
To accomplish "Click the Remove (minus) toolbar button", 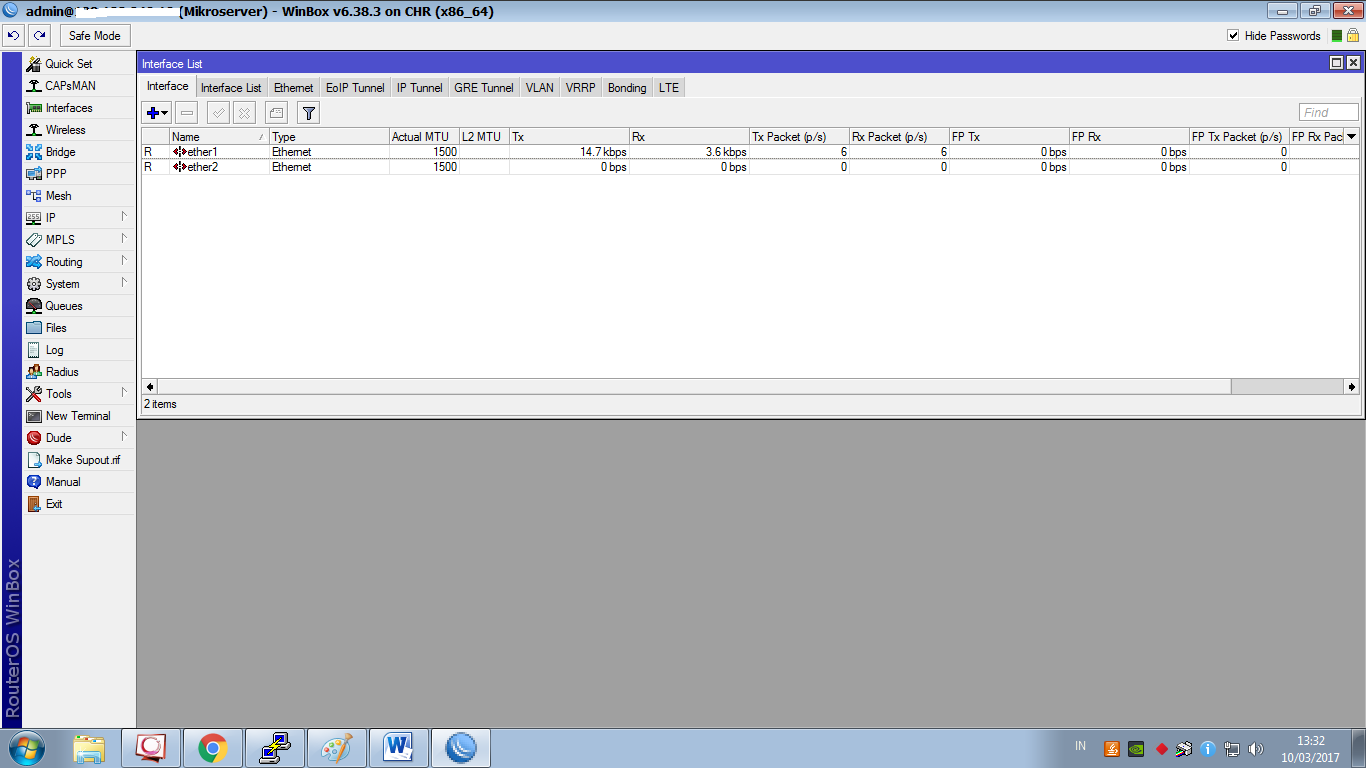I will click(187, 113).
